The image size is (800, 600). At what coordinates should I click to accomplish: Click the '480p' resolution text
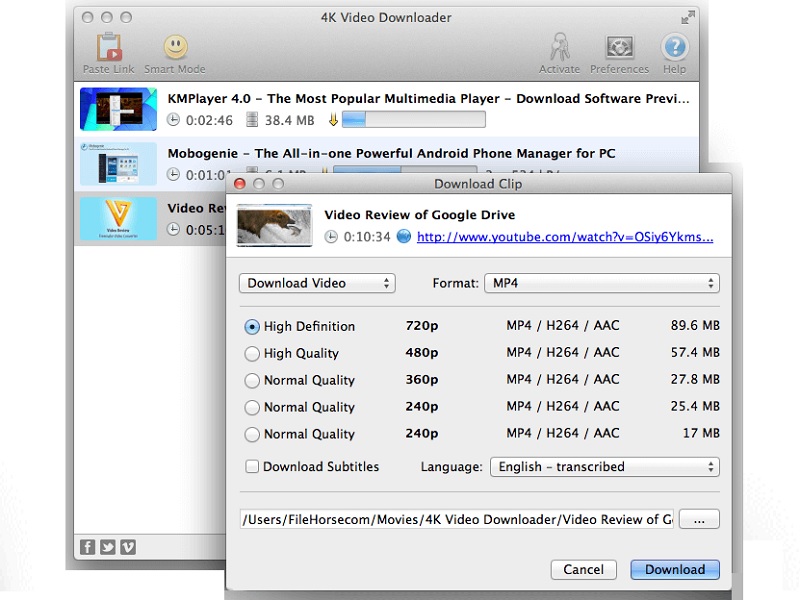pyautogui.click(x=422, y=353)
